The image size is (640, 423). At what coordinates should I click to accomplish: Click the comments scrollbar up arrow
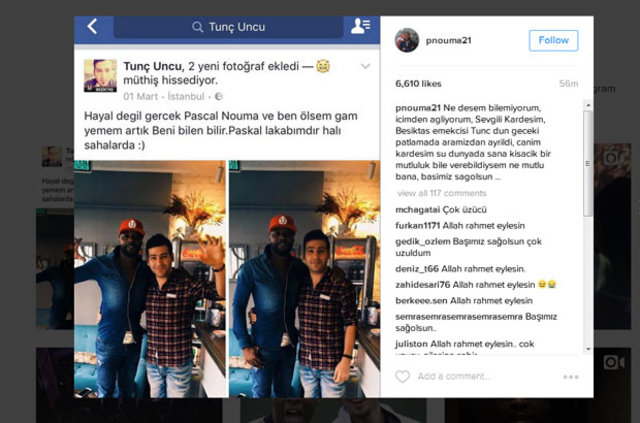588,105
